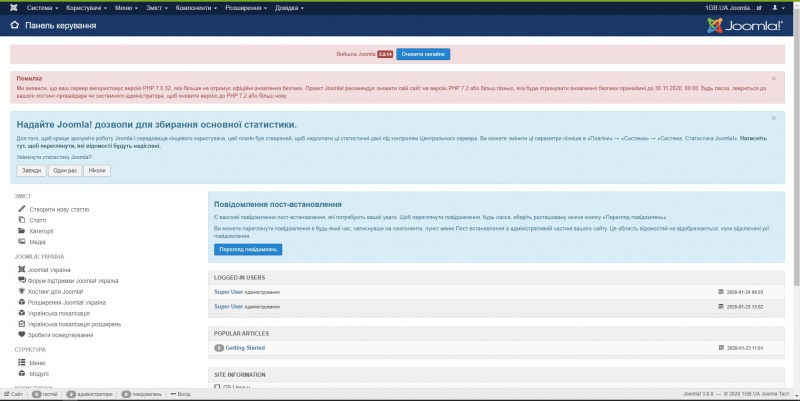This screenshot has height=401, width=800.
Task: Click the Joomla! brand logo in header
Action: [744, 26]
